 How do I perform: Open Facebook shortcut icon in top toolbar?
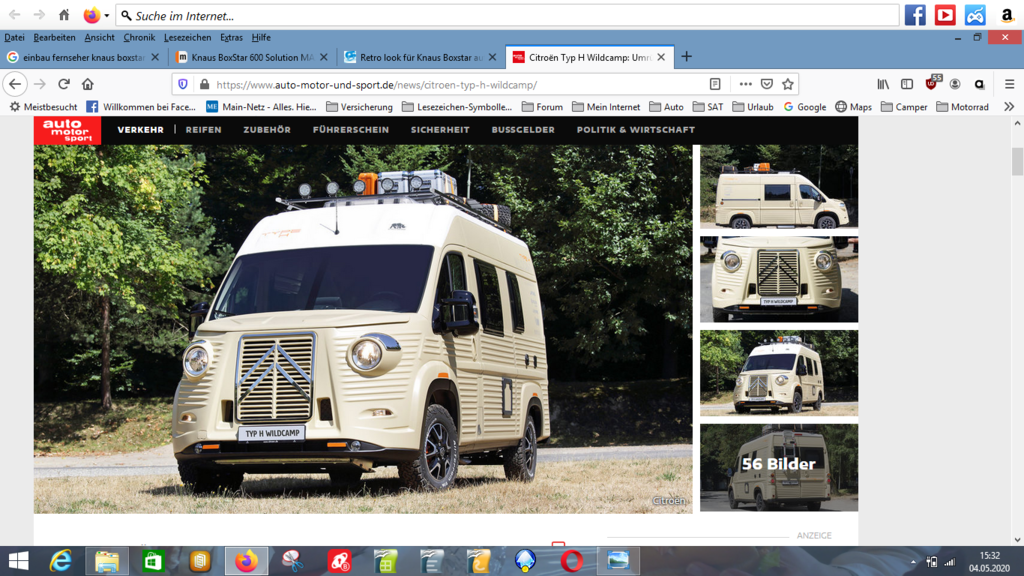pos(915,15)
